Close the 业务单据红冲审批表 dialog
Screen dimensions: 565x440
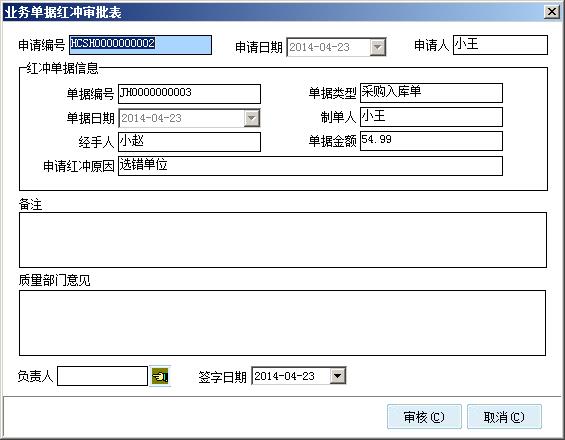pos(552,12)
